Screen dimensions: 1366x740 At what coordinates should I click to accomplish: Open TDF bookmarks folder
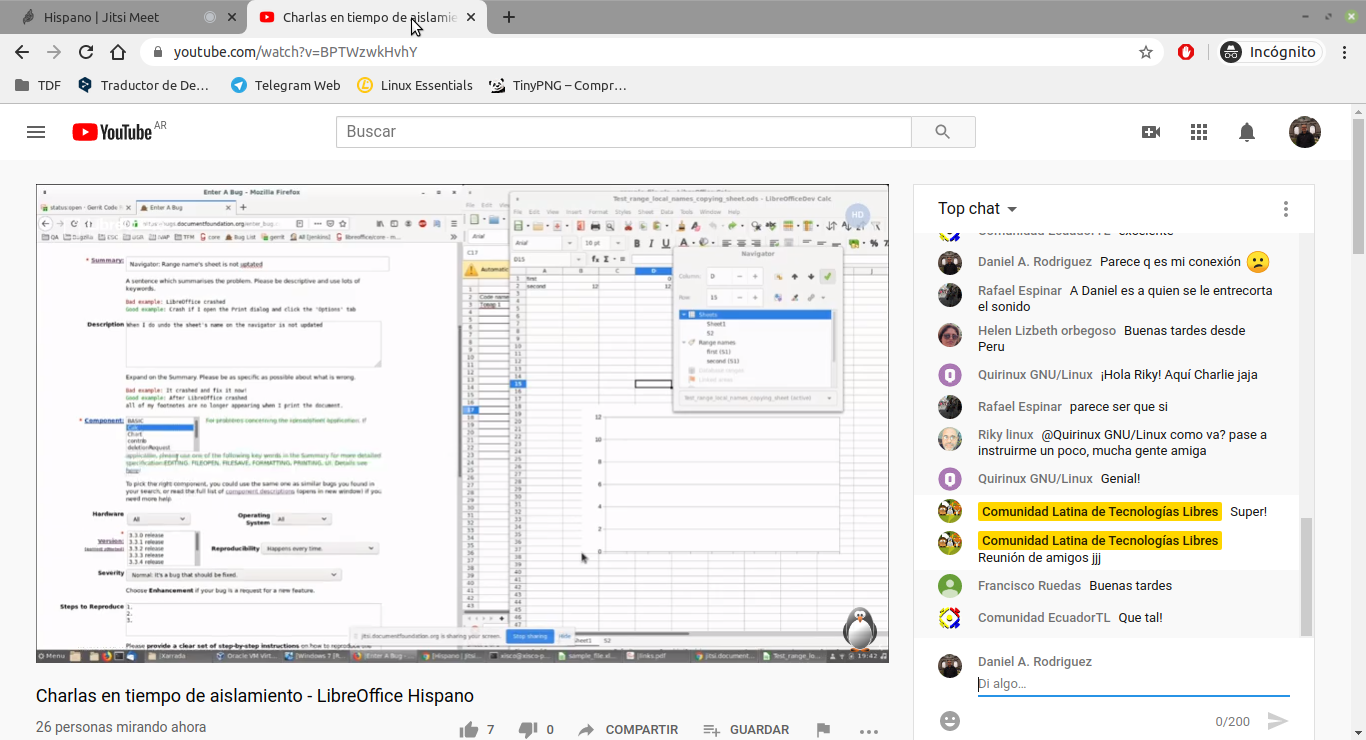pos(38,85)
